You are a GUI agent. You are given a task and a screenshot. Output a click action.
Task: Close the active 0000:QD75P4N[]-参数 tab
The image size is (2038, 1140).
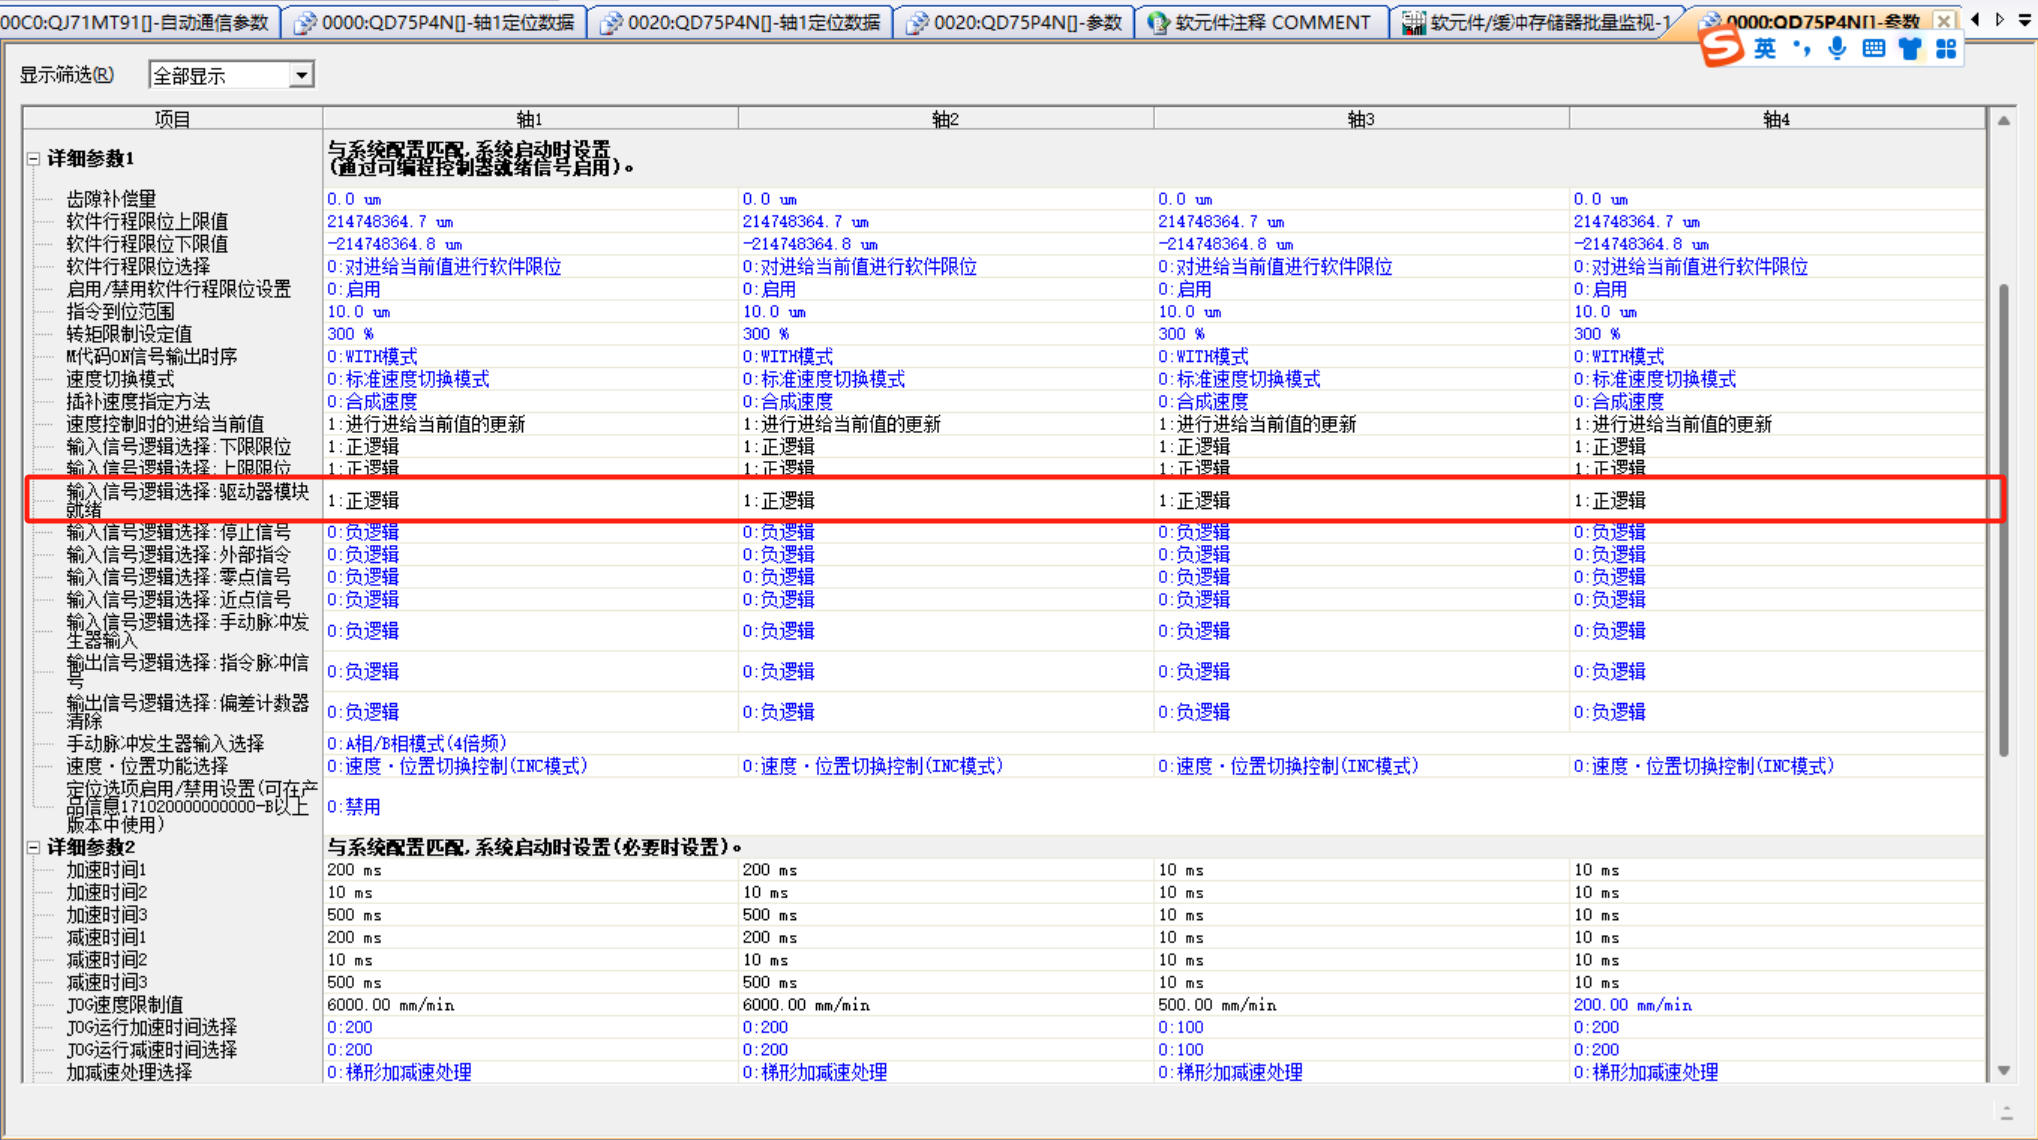coord(1944,20)
